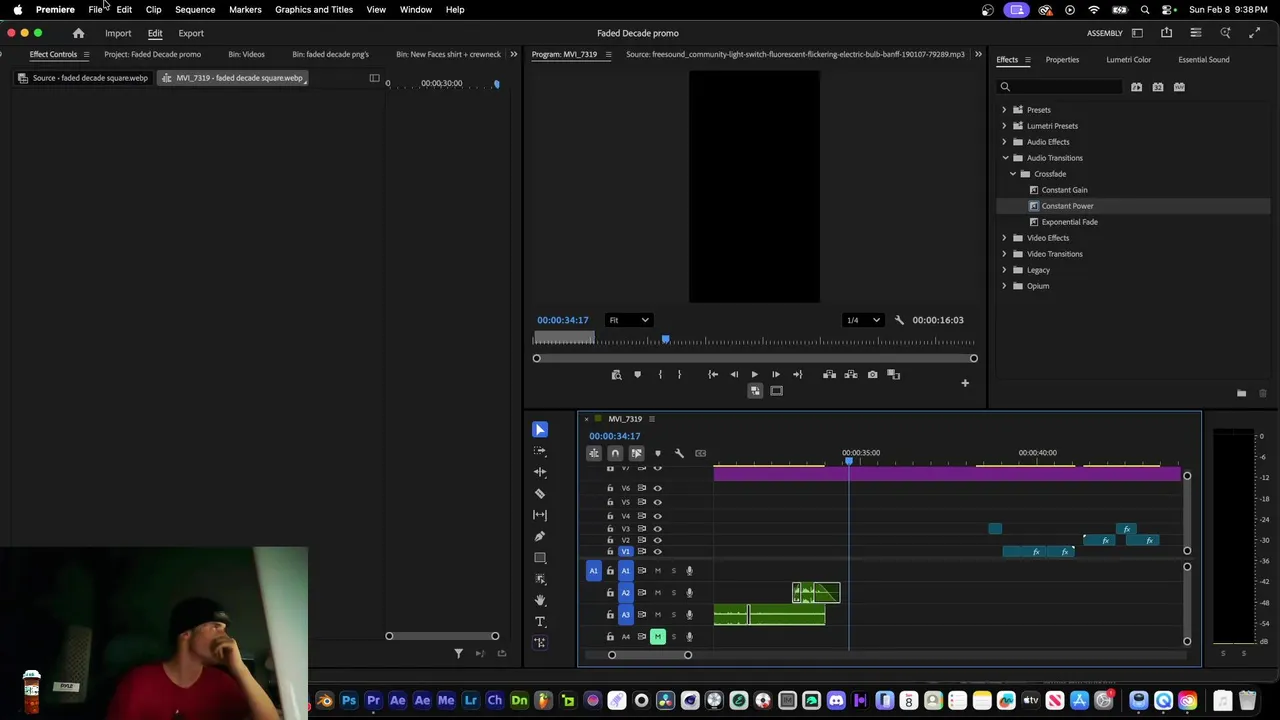Export a frame with the camera icon
This screenshot has width=1280, height=720.
coord(873,375)
